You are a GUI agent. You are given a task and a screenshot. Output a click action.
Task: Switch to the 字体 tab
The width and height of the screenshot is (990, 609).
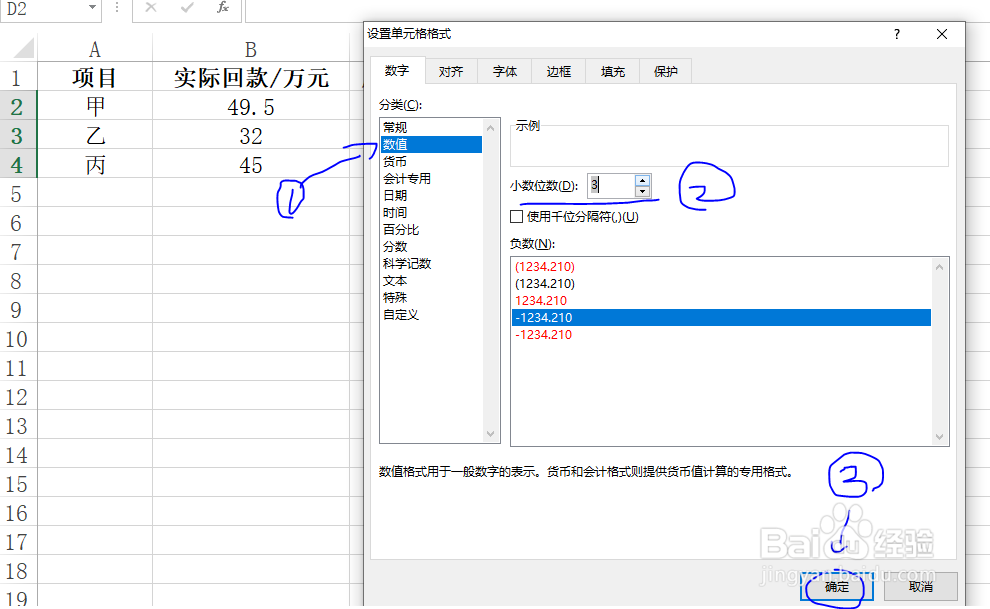pyautogui.click(x=505, y=71)
